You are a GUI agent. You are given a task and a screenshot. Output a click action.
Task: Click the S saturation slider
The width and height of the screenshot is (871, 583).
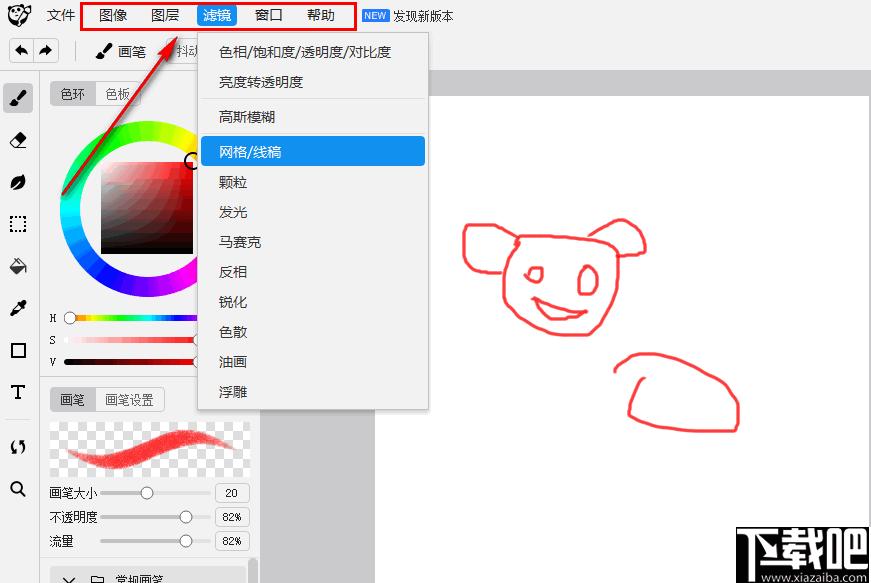[x=131, y=340]
